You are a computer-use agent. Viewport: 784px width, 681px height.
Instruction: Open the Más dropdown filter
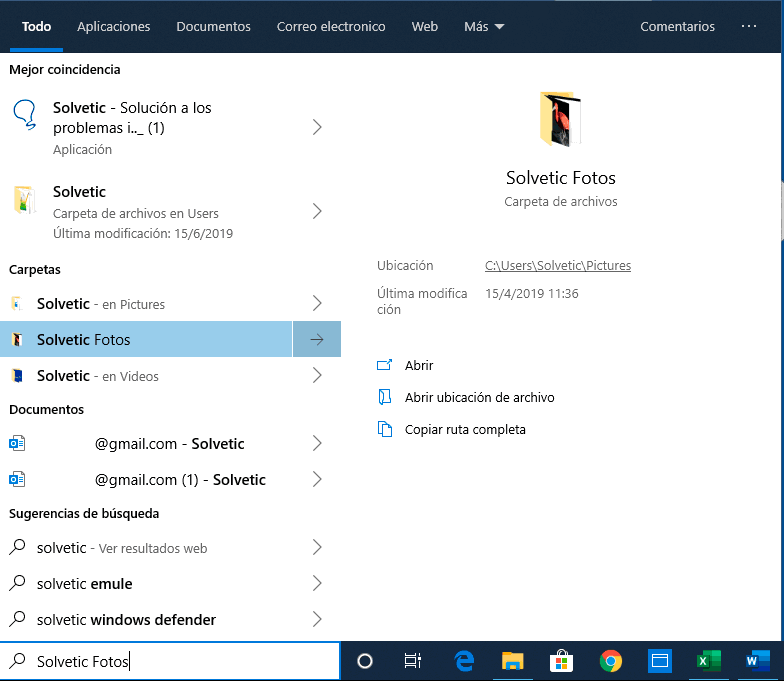coord(484,26)
